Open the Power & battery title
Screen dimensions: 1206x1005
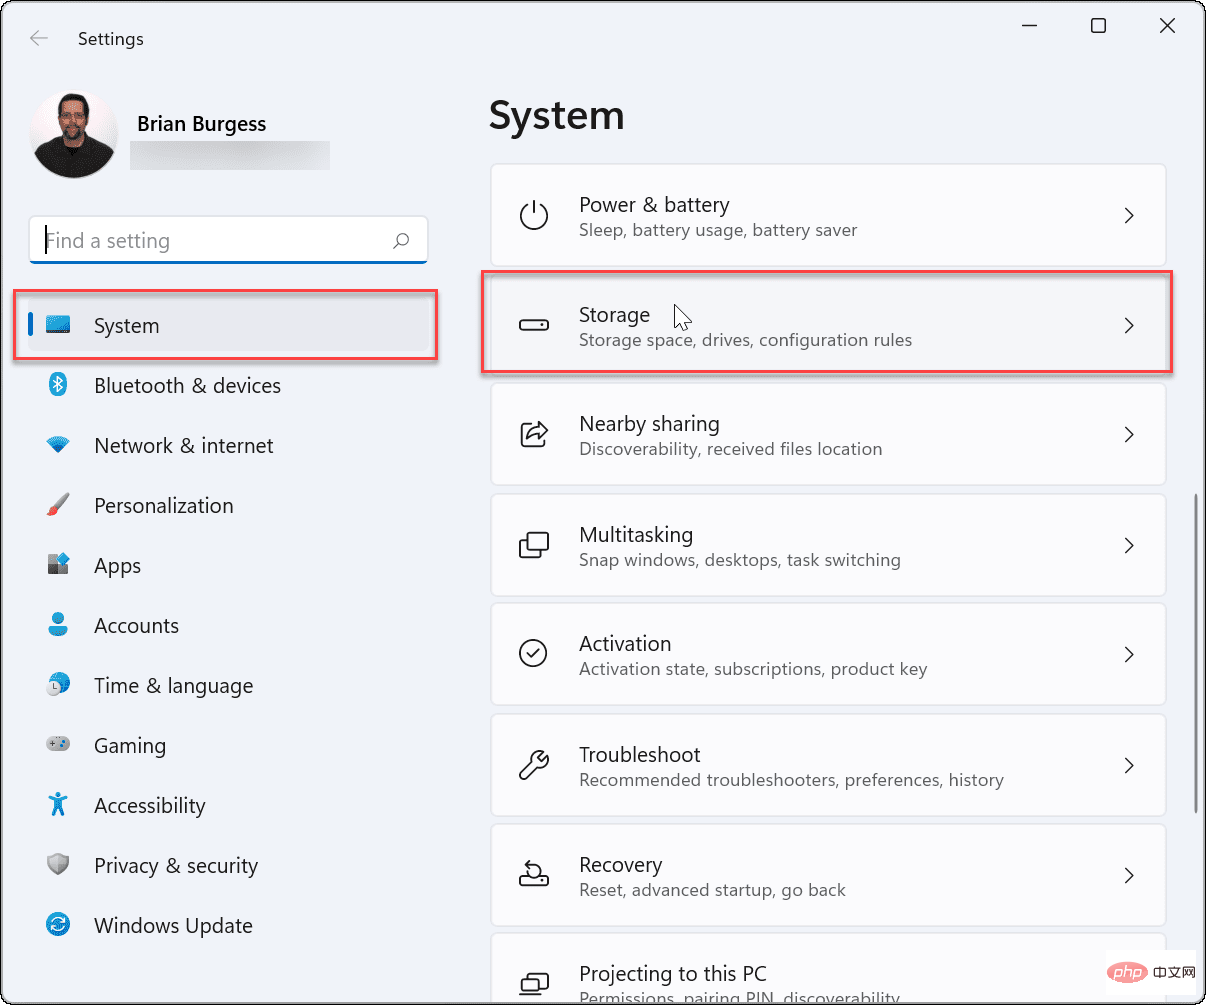654,205
